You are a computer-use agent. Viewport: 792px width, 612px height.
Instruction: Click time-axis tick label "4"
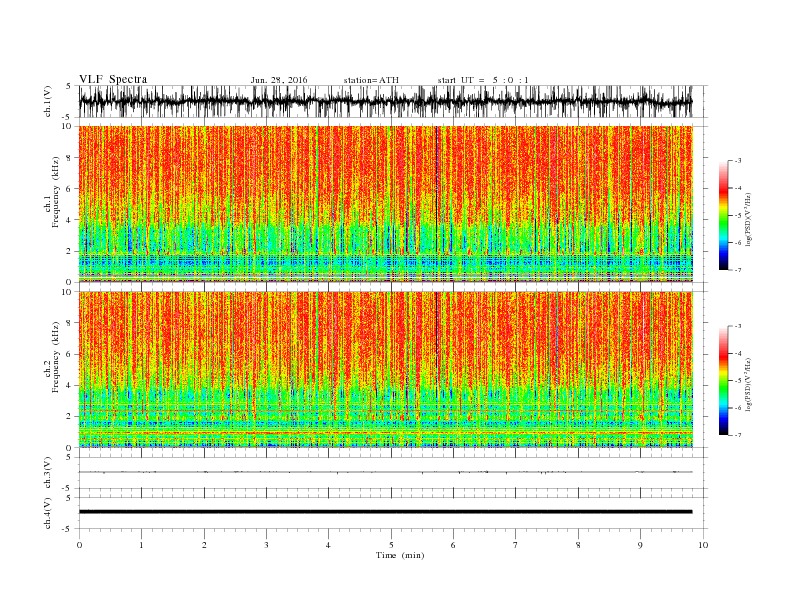pos(328,545)
